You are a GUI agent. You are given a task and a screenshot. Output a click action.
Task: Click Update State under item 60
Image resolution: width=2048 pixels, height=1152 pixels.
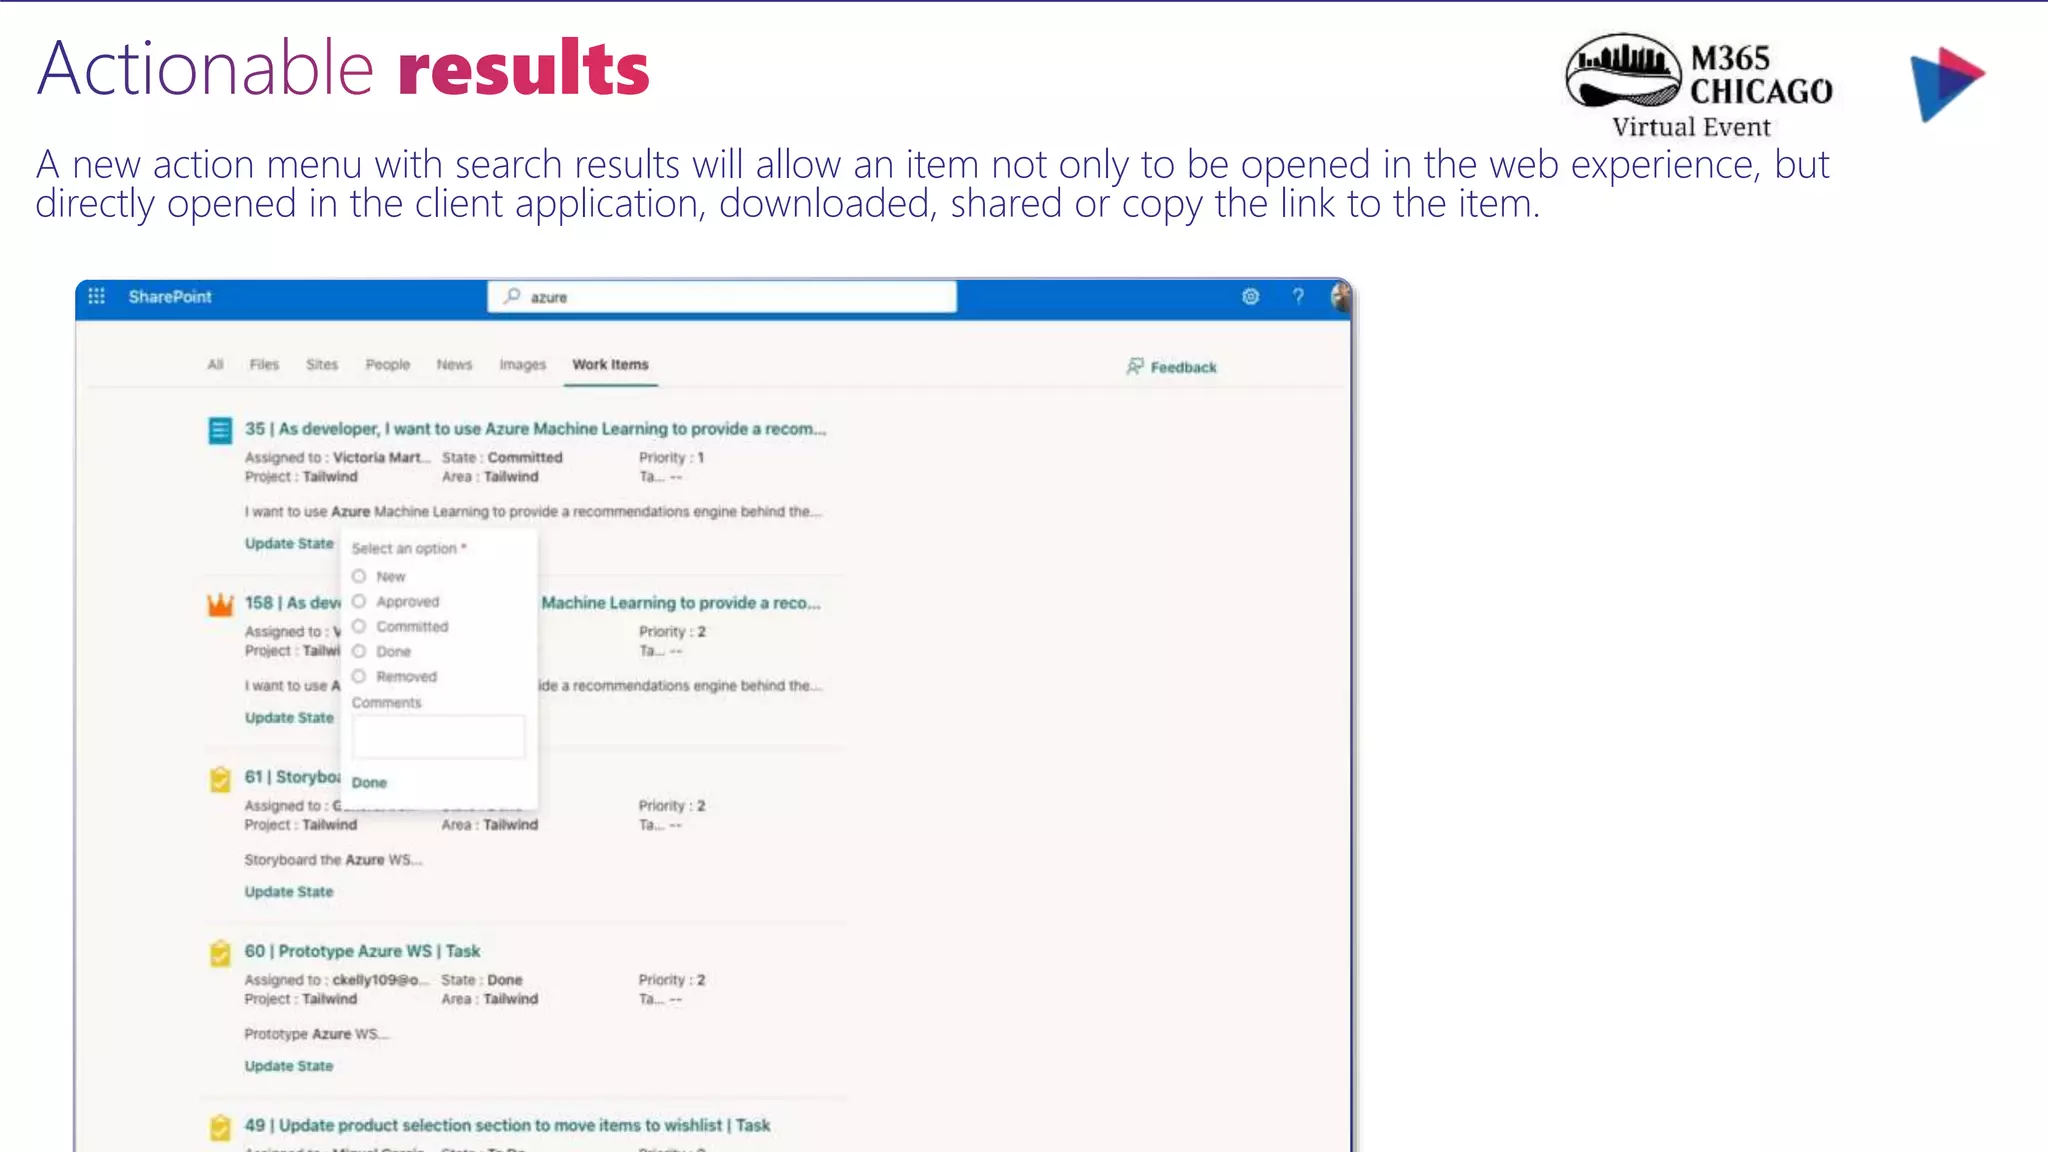tap(289, 1065)
